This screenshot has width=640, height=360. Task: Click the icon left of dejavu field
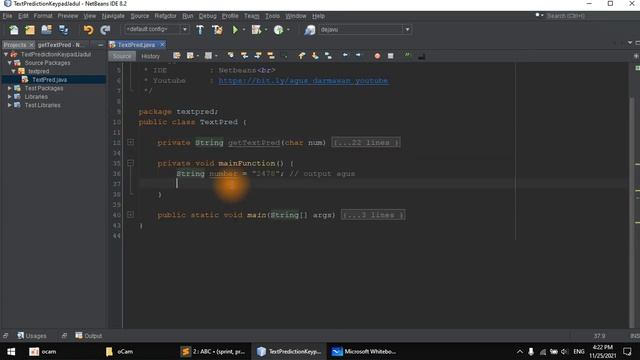pyautogui.click(x=310, y=30)
